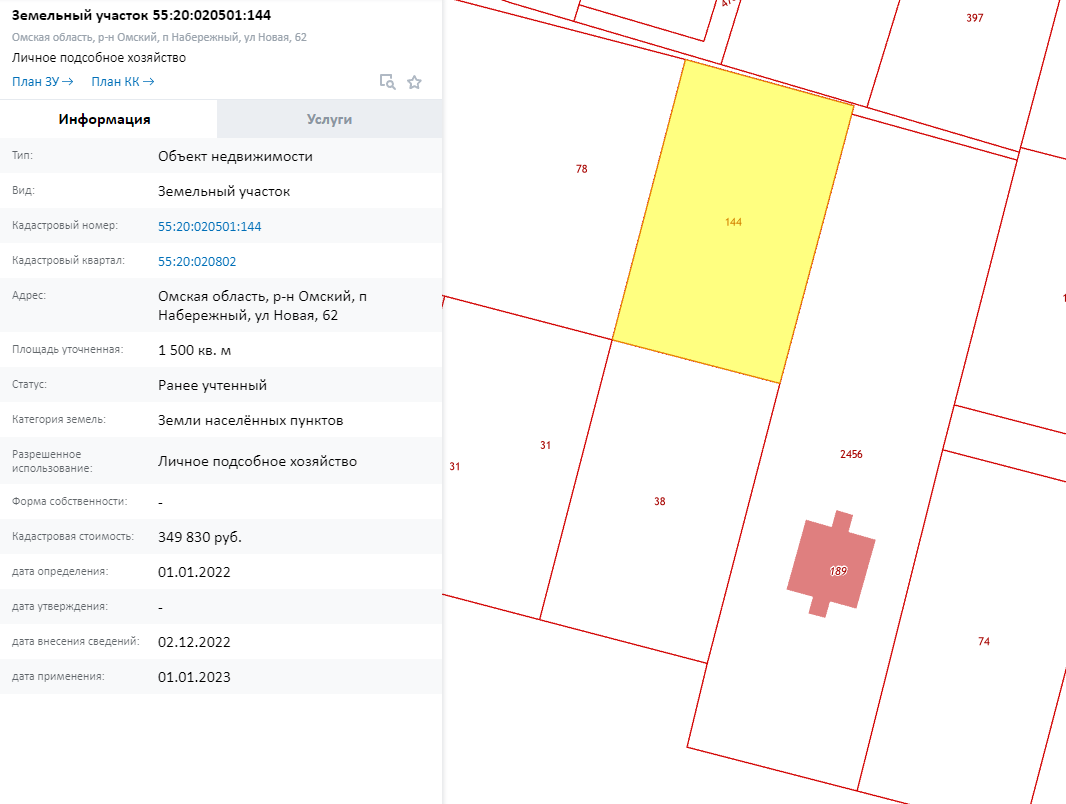Switch to the Услуги tab
1066x804 pixels.
point(329,120)
